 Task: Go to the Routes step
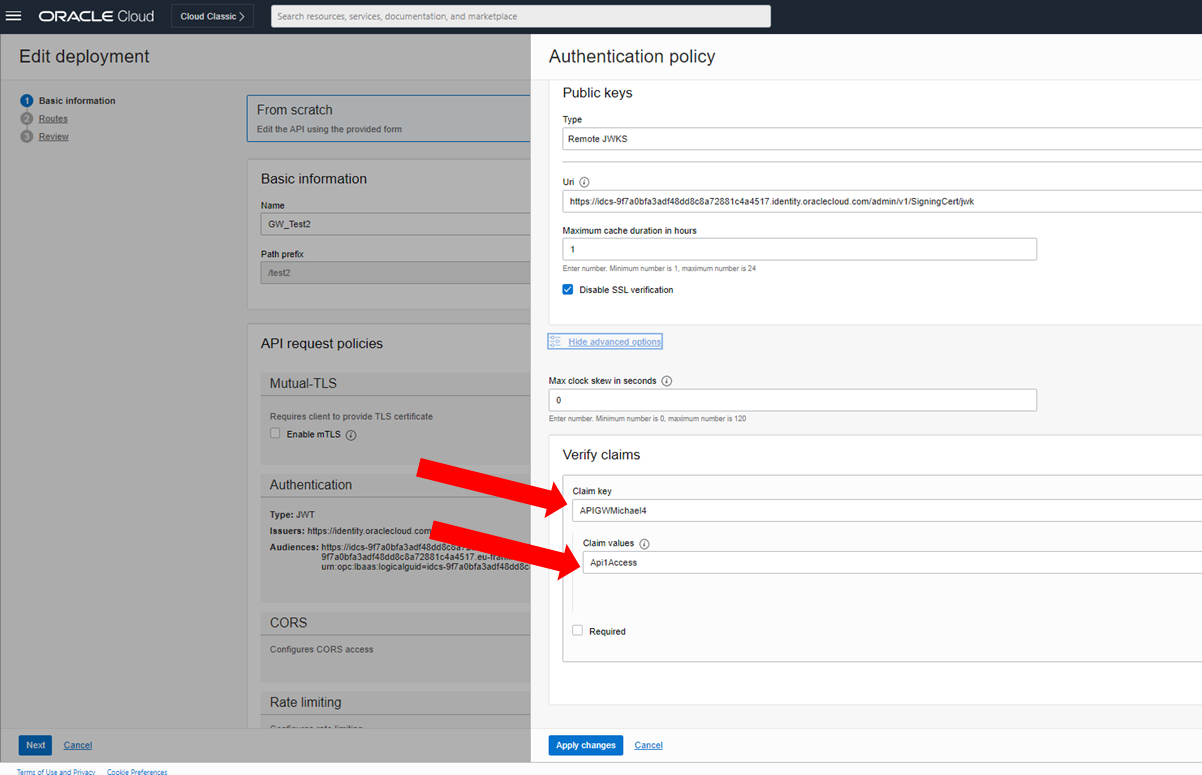point(53,119)
